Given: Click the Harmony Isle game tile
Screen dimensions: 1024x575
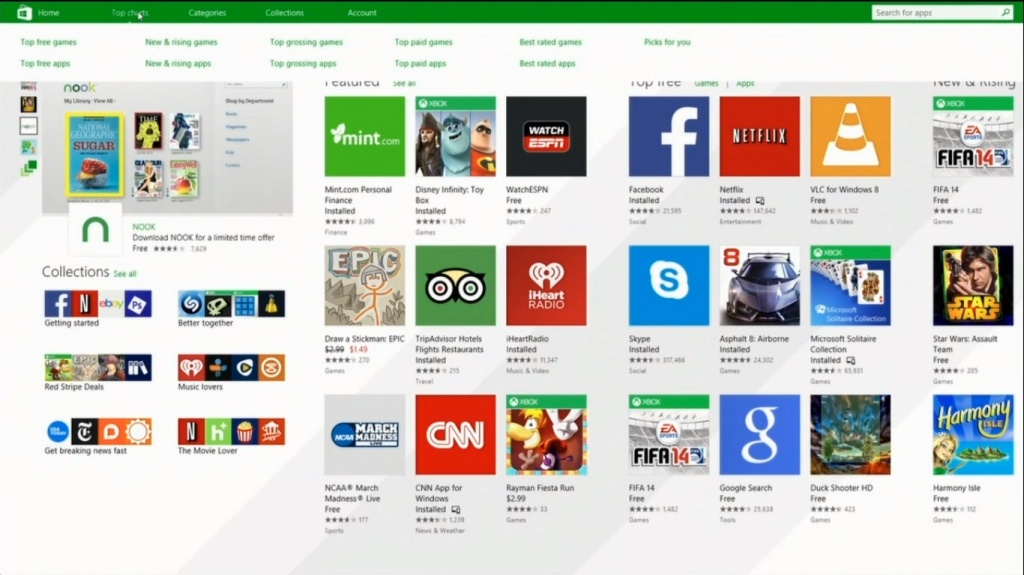Looking at the screenshot, I should coord(973,435).
